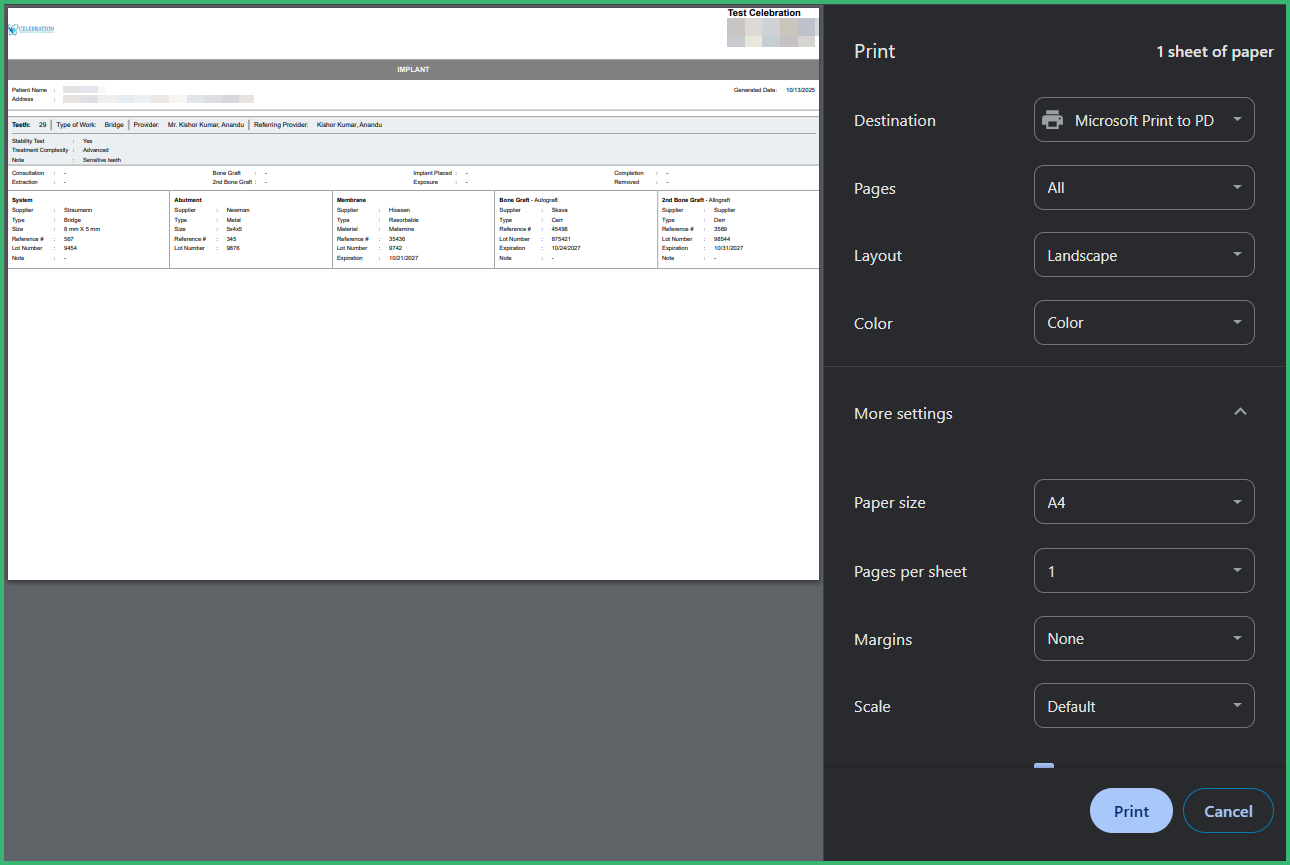Viewport: 1290px width, 865px height.
Task: Click Membrane expiration 10/21/2027
Action: (403, 258)
